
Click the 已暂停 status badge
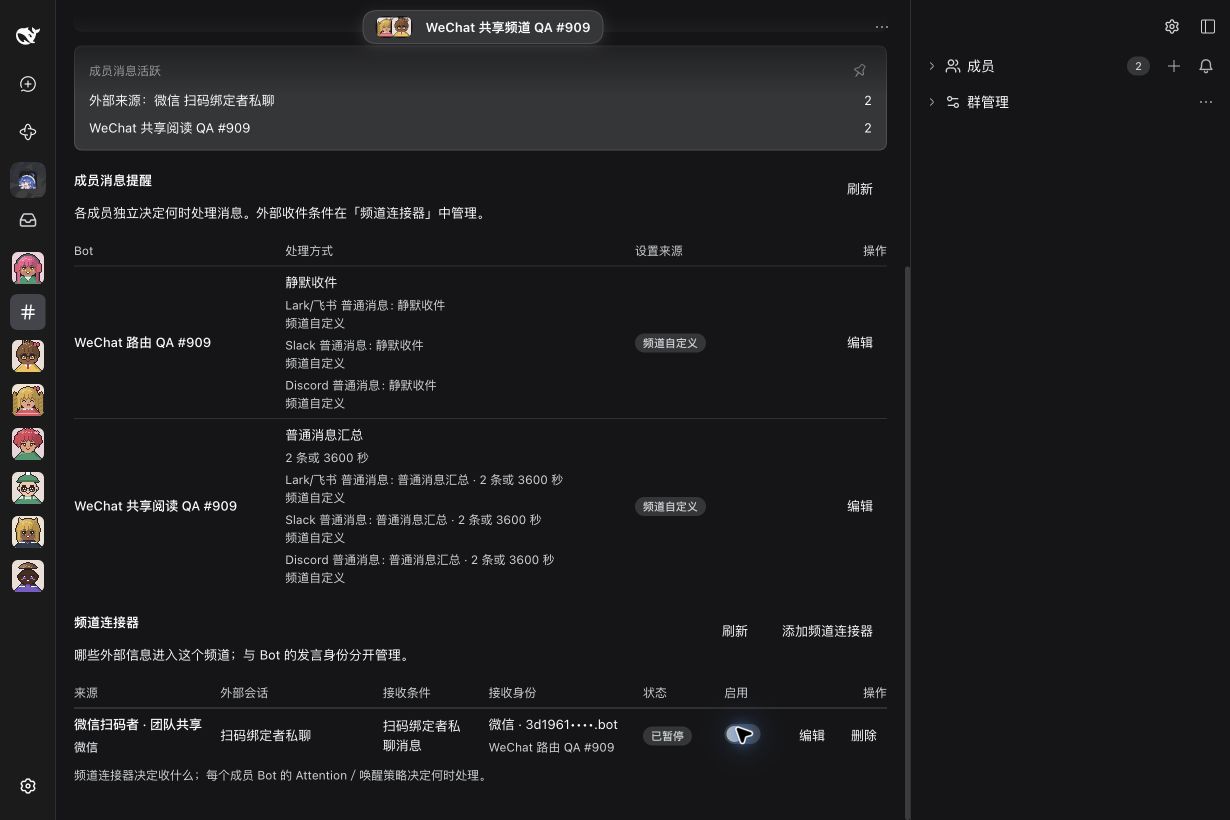click(667, 736)
